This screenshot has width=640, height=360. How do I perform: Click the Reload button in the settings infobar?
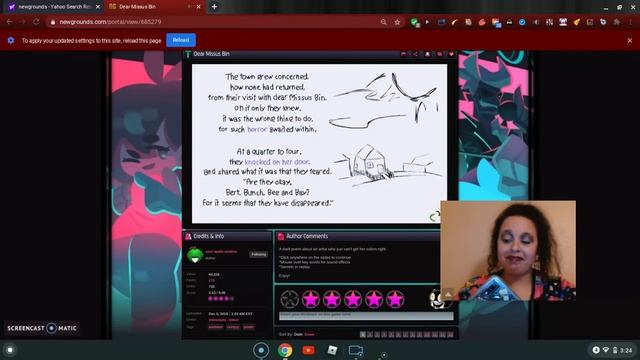pos(181,40)
